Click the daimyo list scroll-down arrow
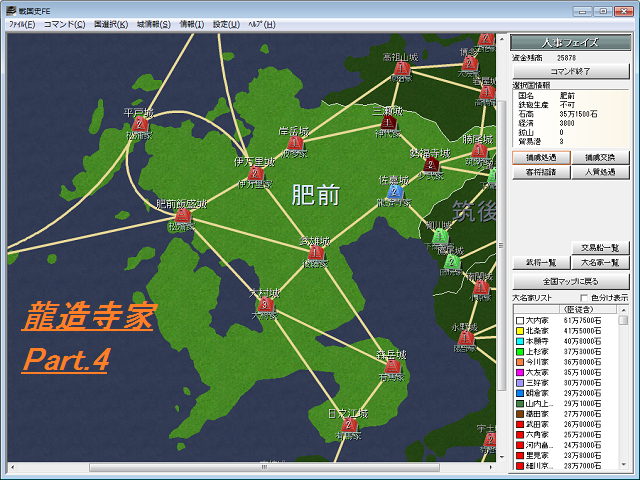The image size is (640, 480). [623, 465]
